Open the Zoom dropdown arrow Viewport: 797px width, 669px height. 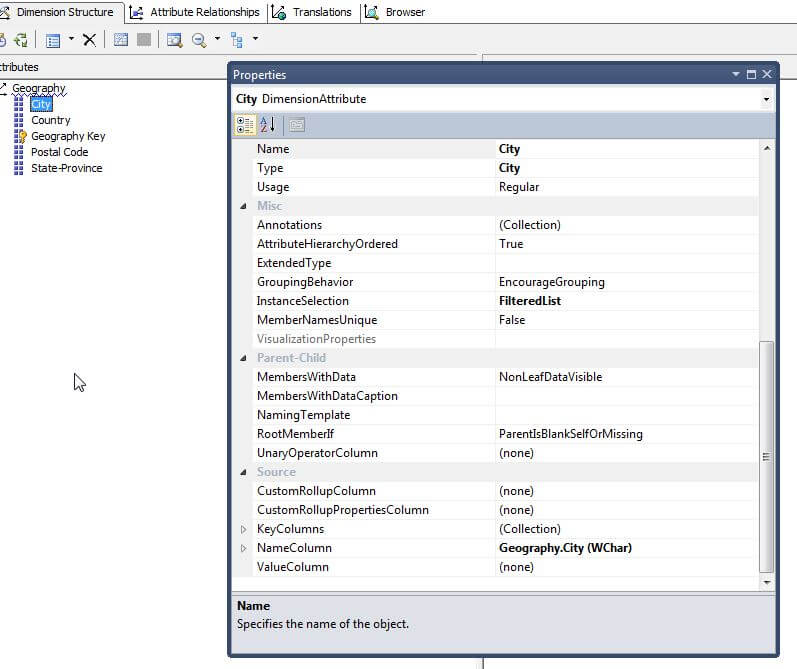(x=217, y=39)
